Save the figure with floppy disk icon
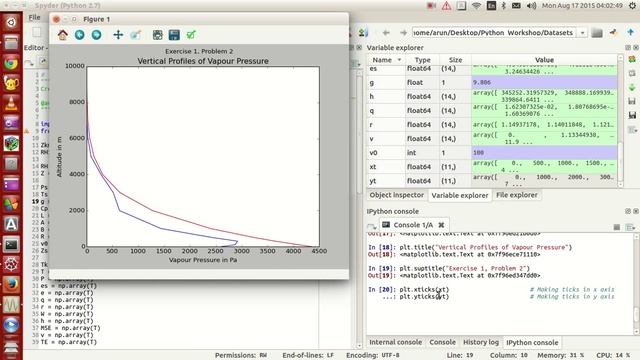 pos(174,35)
